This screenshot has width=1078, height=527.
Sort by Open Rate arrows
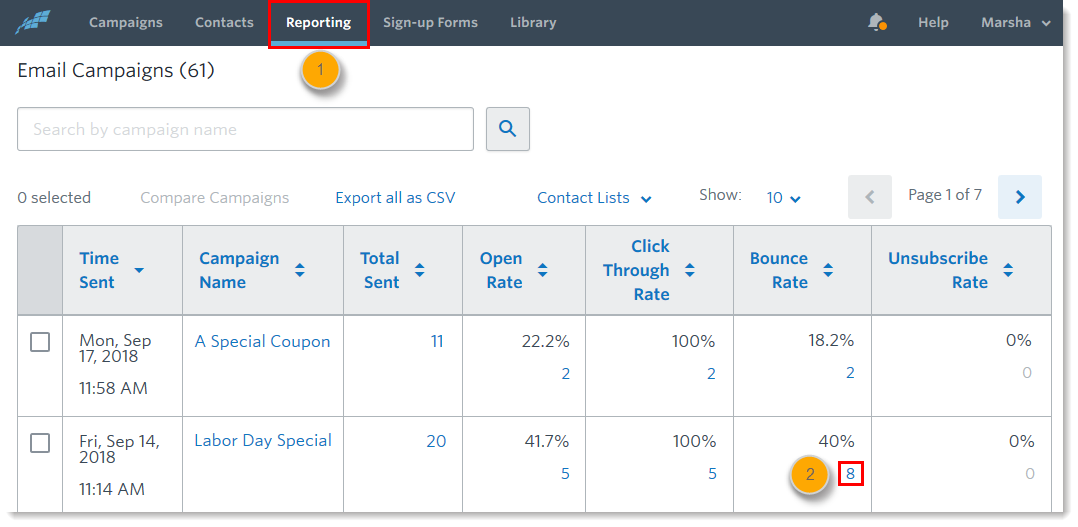point(542,270)
